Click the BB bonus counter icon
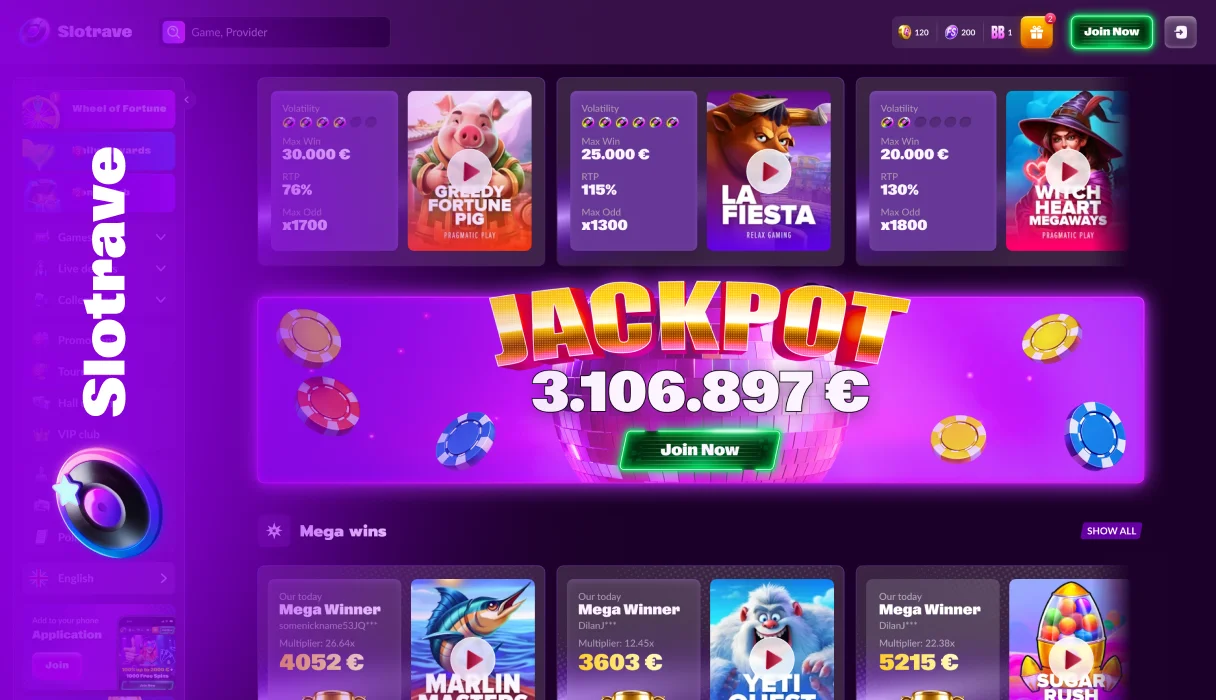Viewport: 1216px width, 700px height. point(1001,32)
